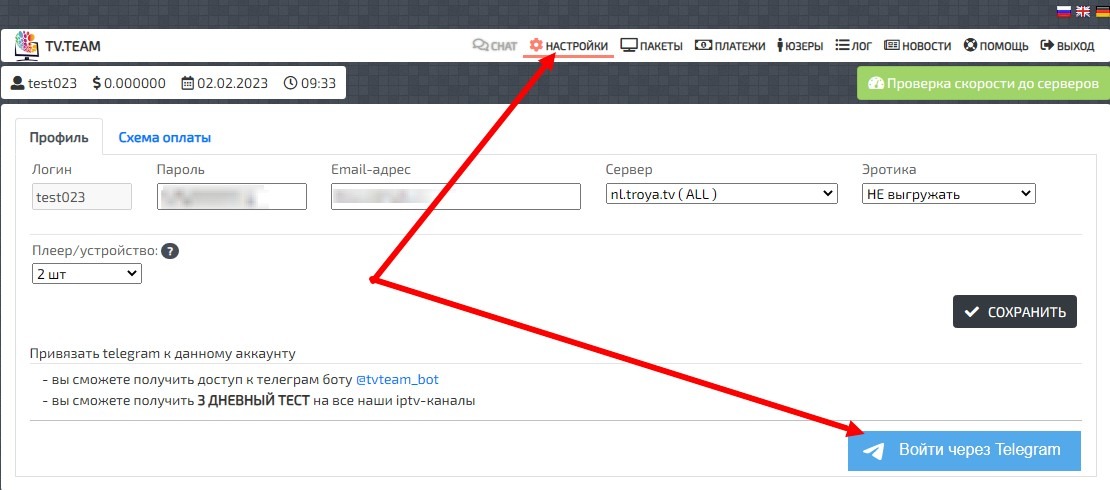Switch language to Russian flag

tap(1065, 11)
